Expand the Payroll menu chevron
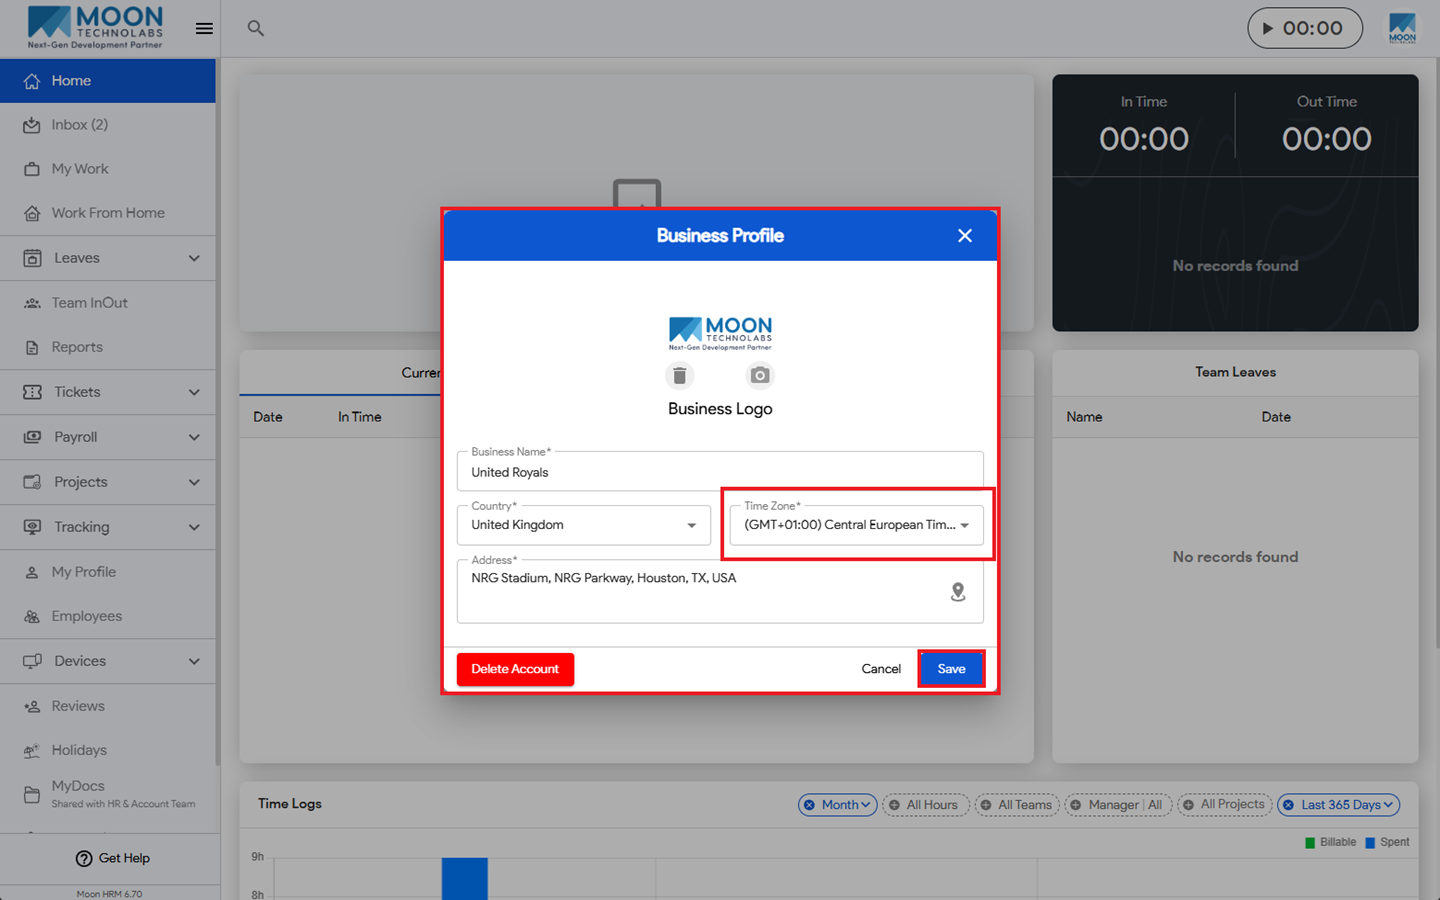Image resolution: width=1440 pixels, height=900 pixels. tap(194, 437)
